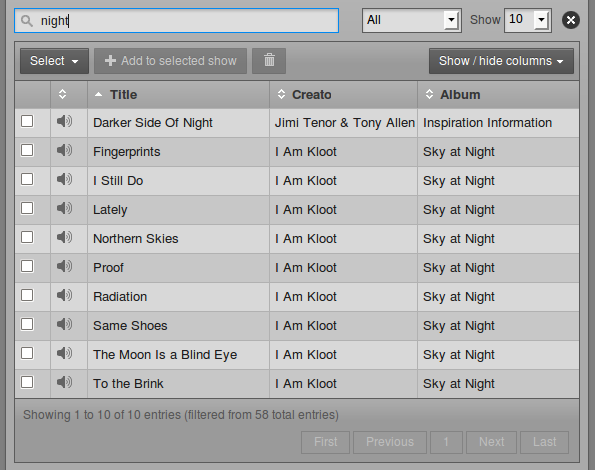Viewport: 595px width, 470px height.
Task: Click the magnifier search icon
Action: tap(27, 21)
